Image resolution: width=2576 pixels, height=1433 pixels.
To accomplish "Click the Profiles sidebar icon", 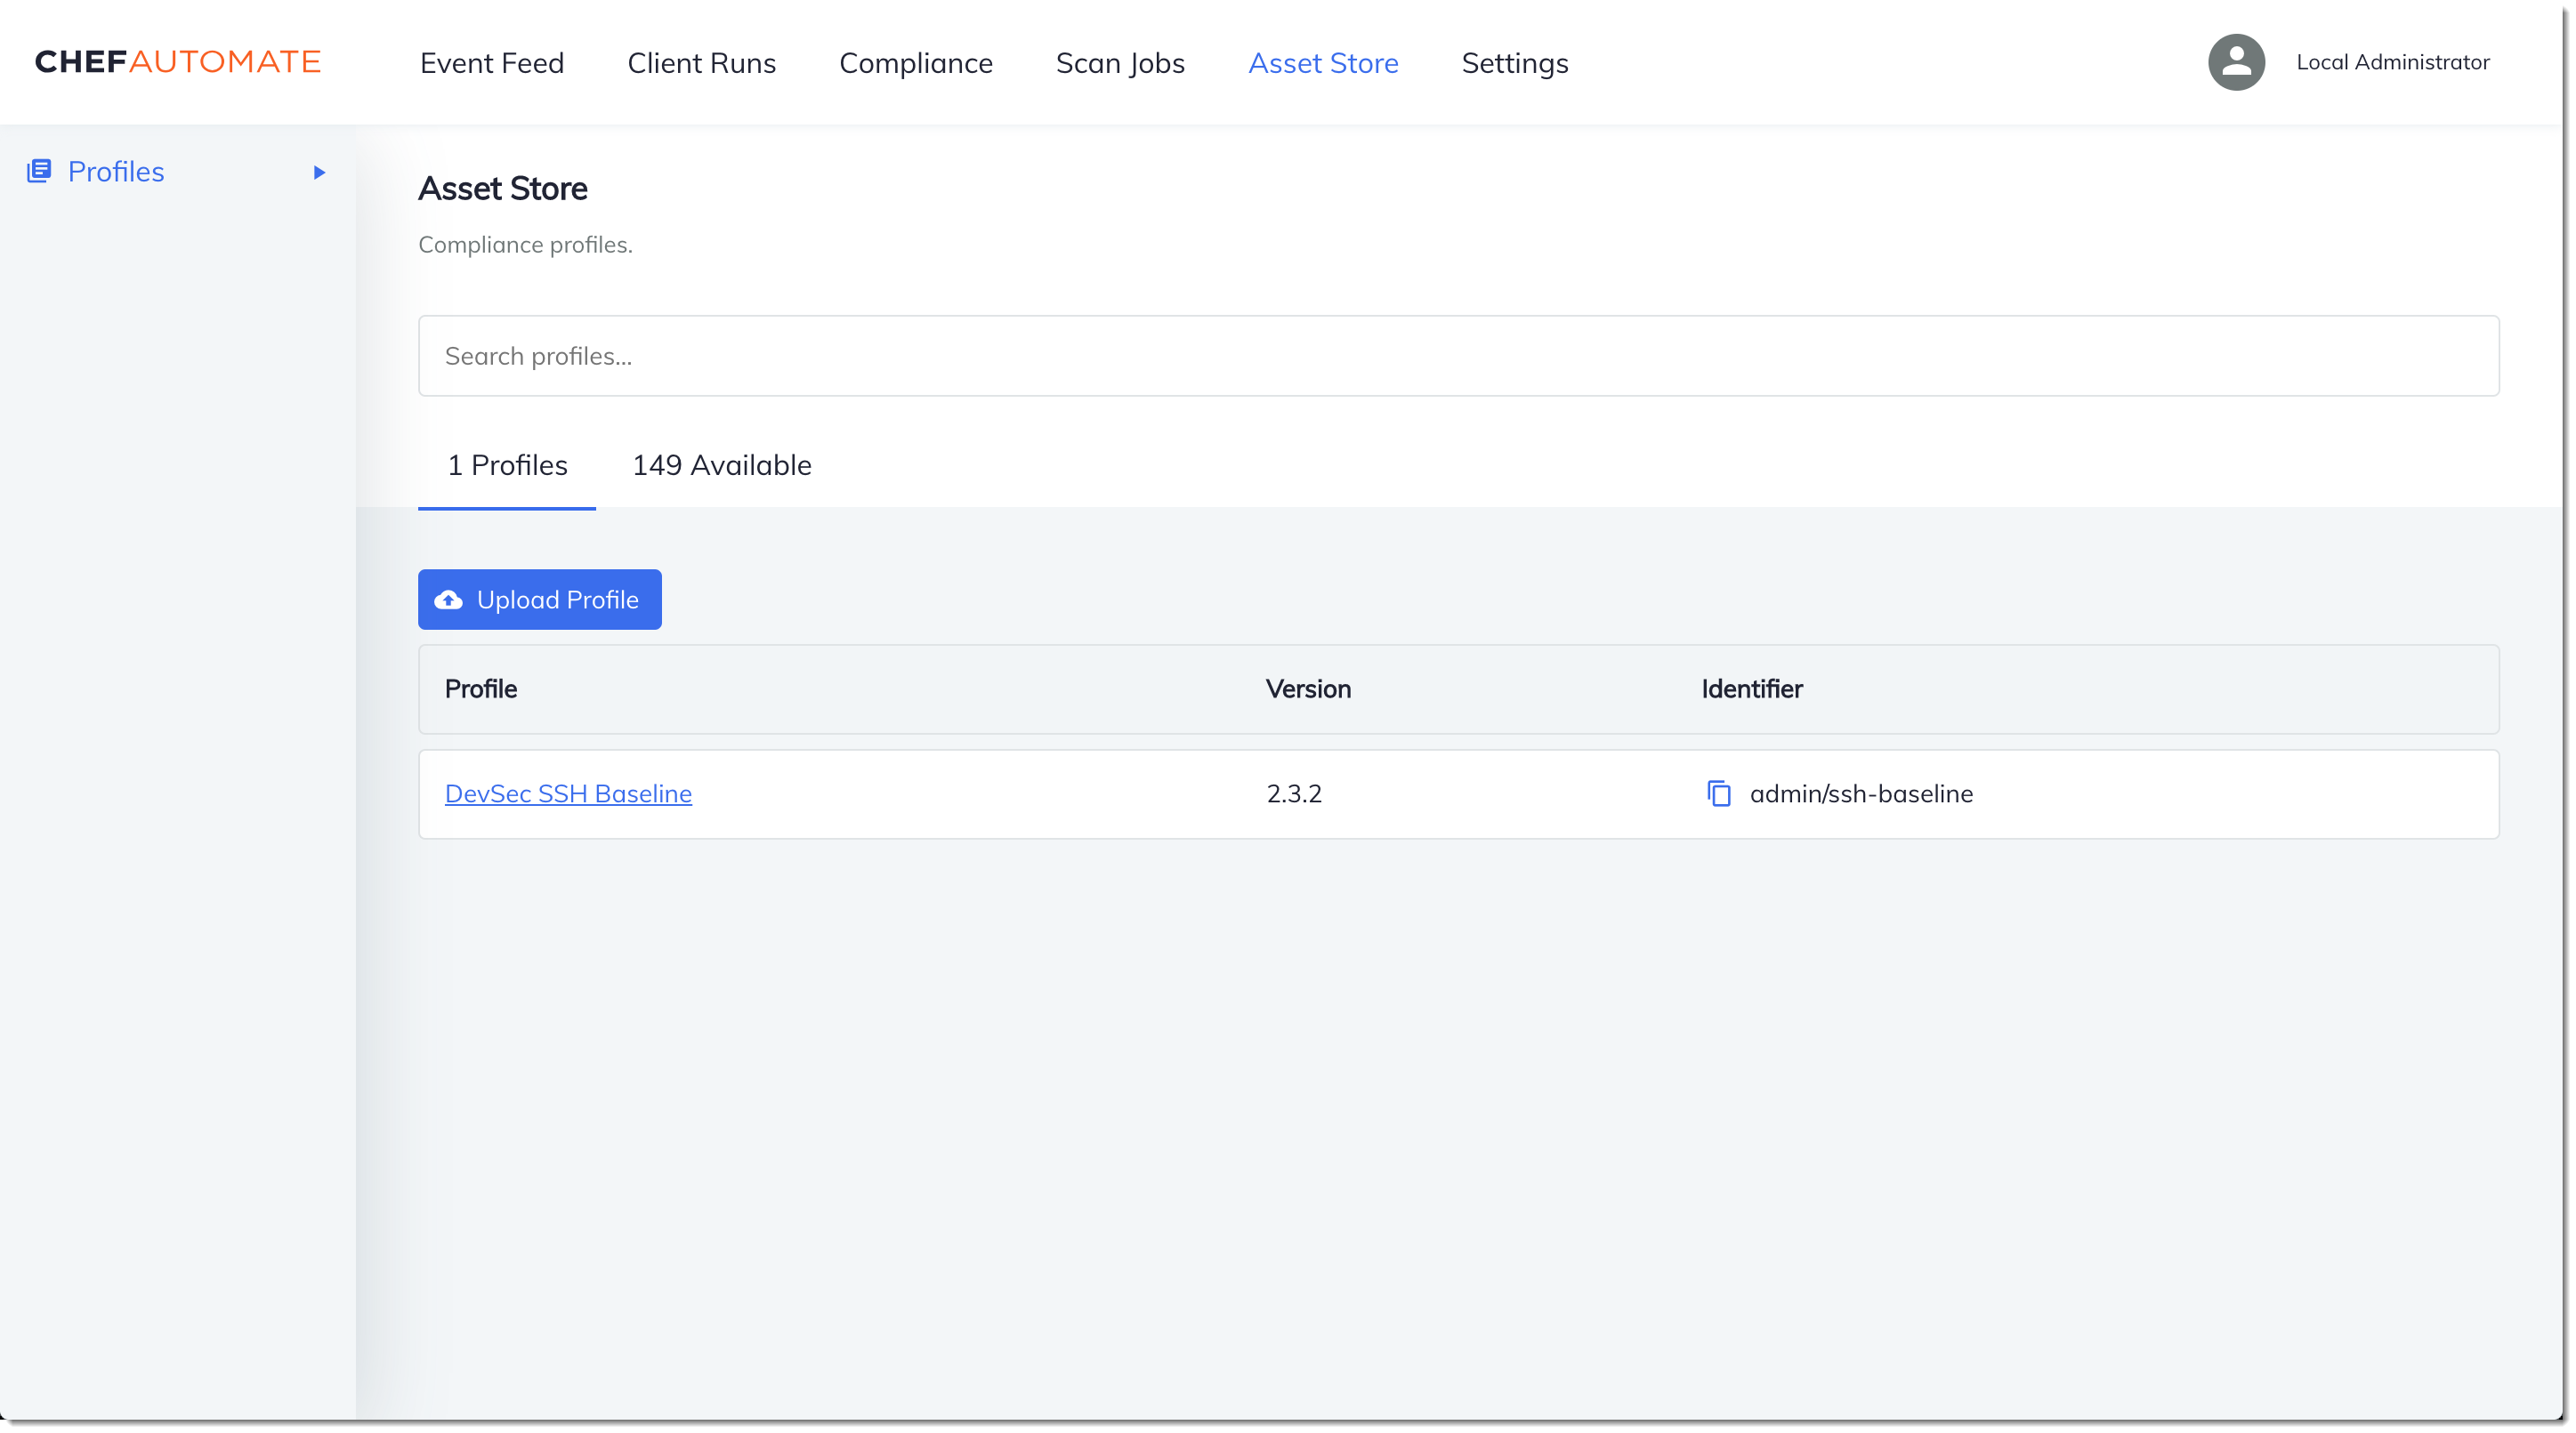I will [x=39, y=171].
